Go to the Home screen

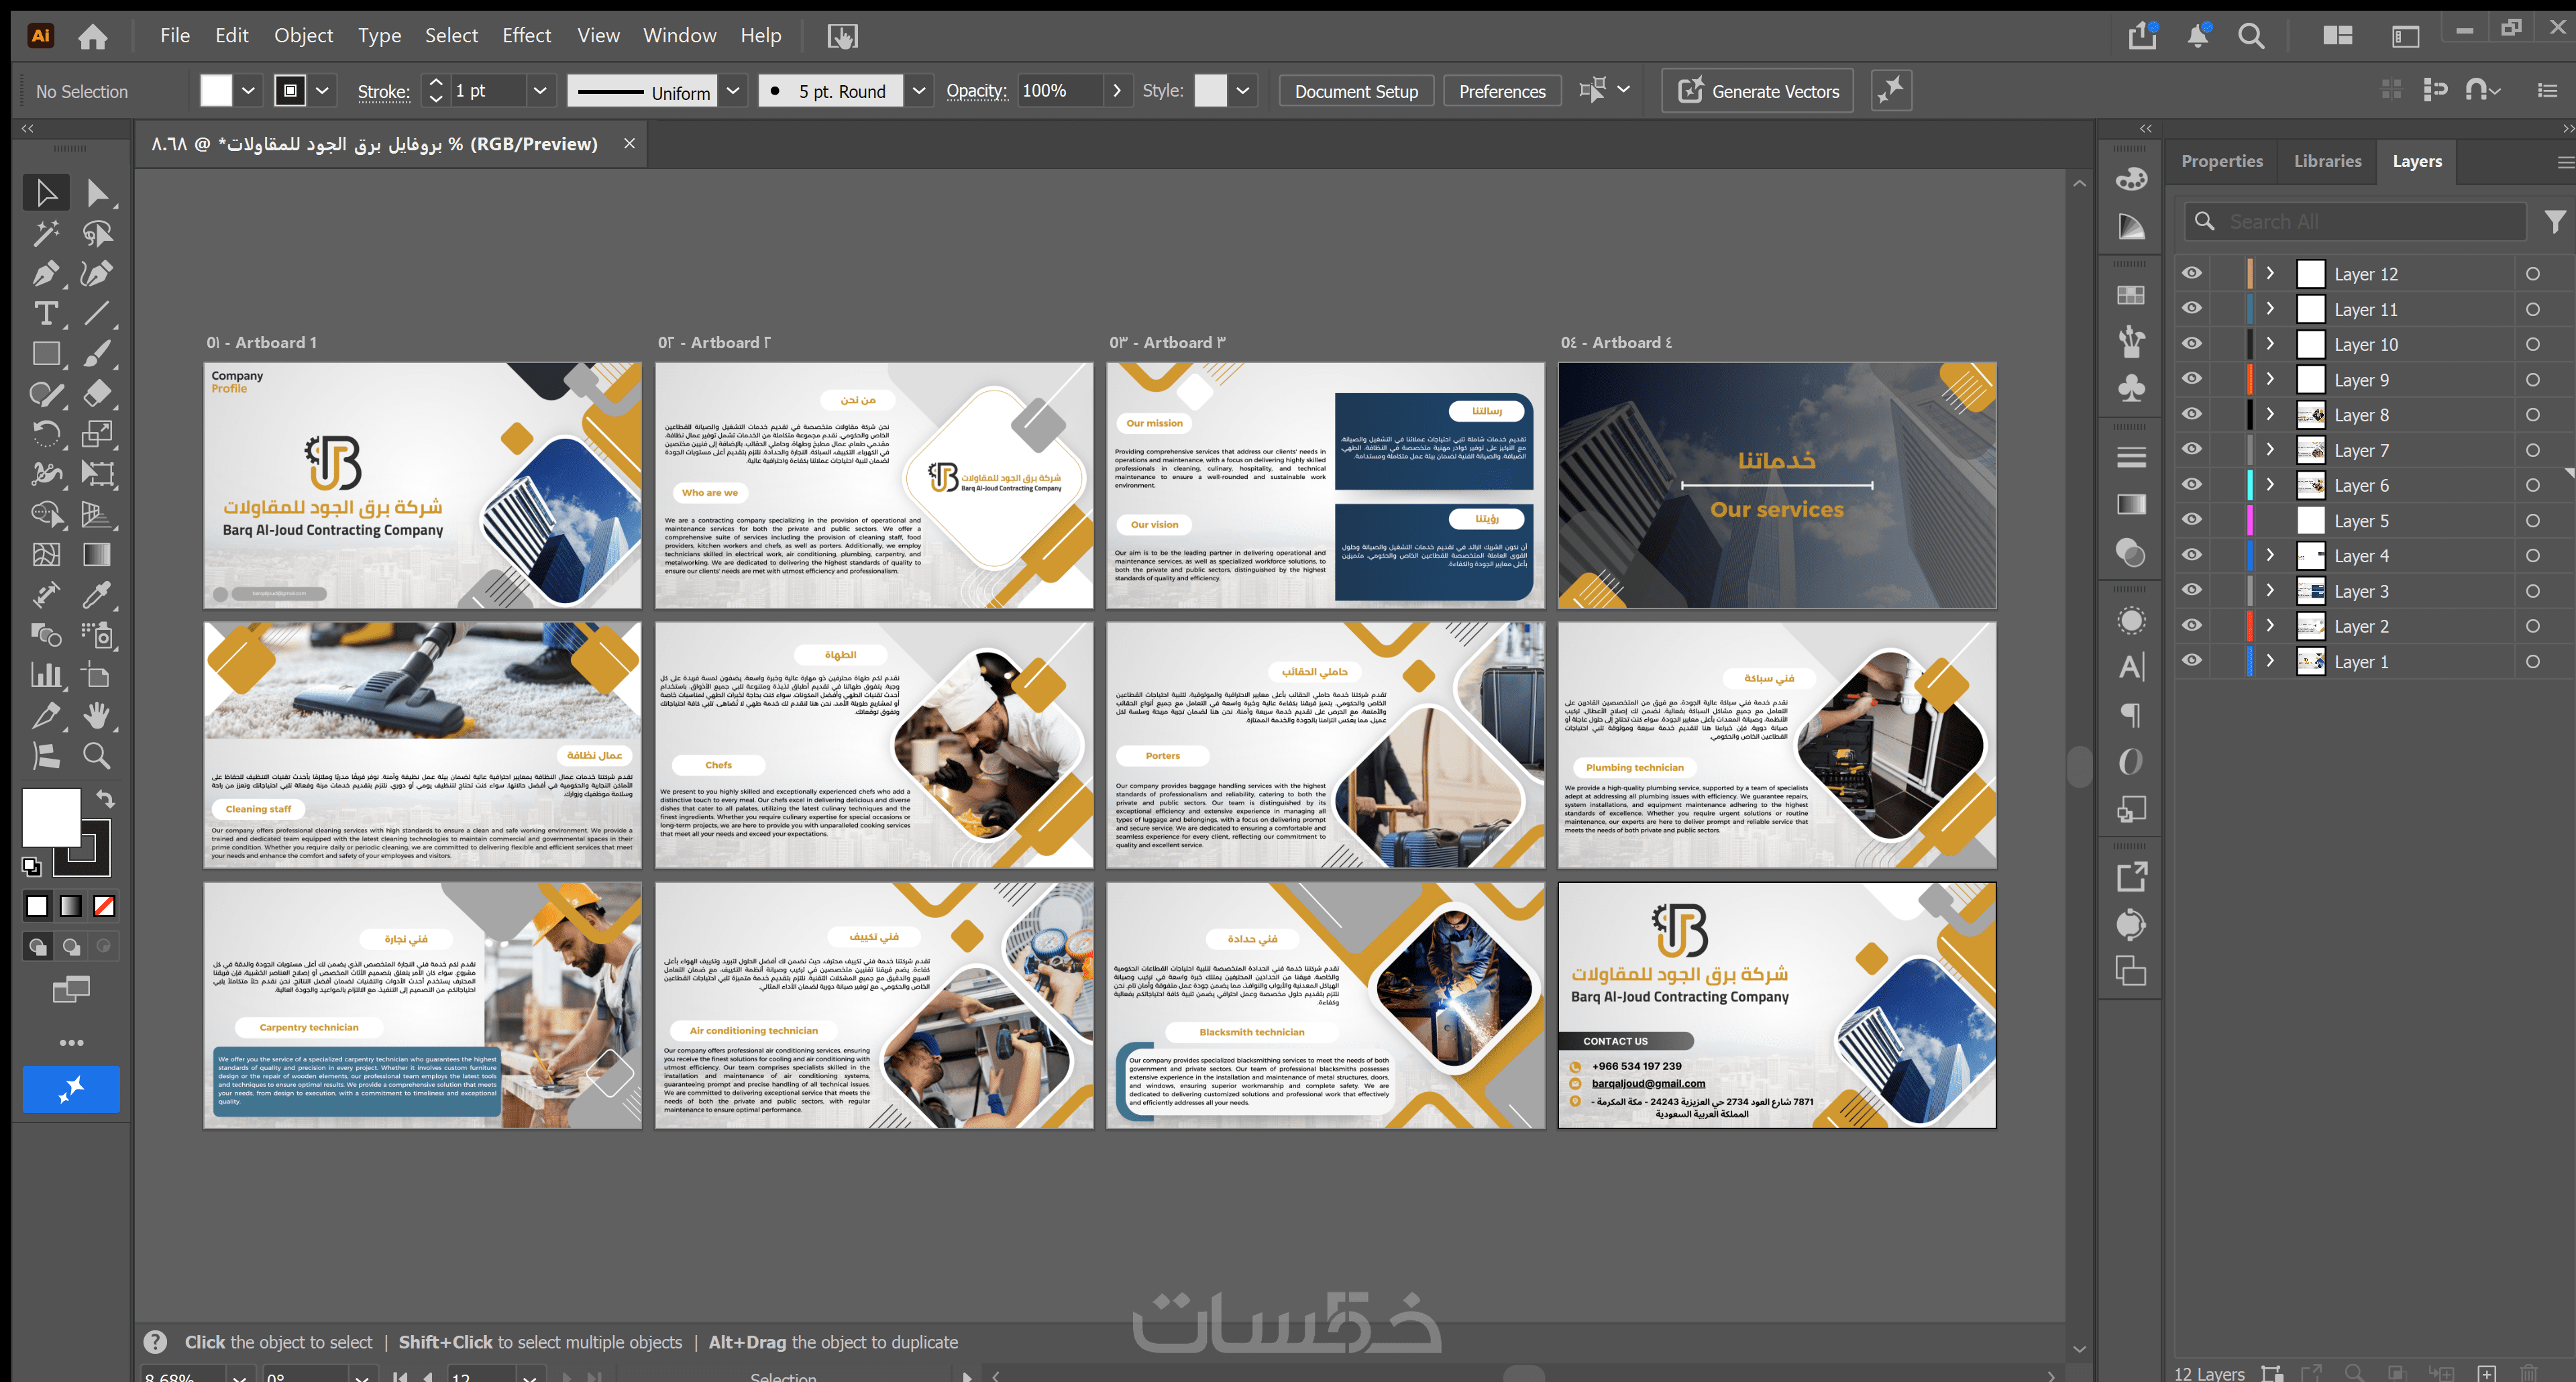click(x=93, y=36)
